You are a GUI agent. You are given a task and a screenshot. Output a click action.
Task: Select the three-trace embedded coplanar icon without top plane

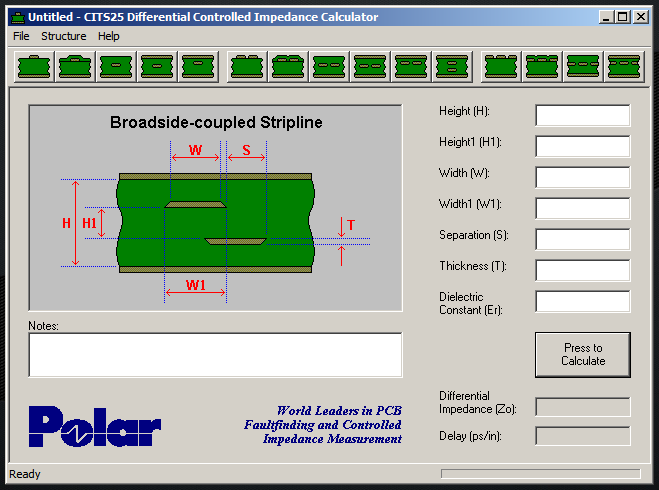583,66
